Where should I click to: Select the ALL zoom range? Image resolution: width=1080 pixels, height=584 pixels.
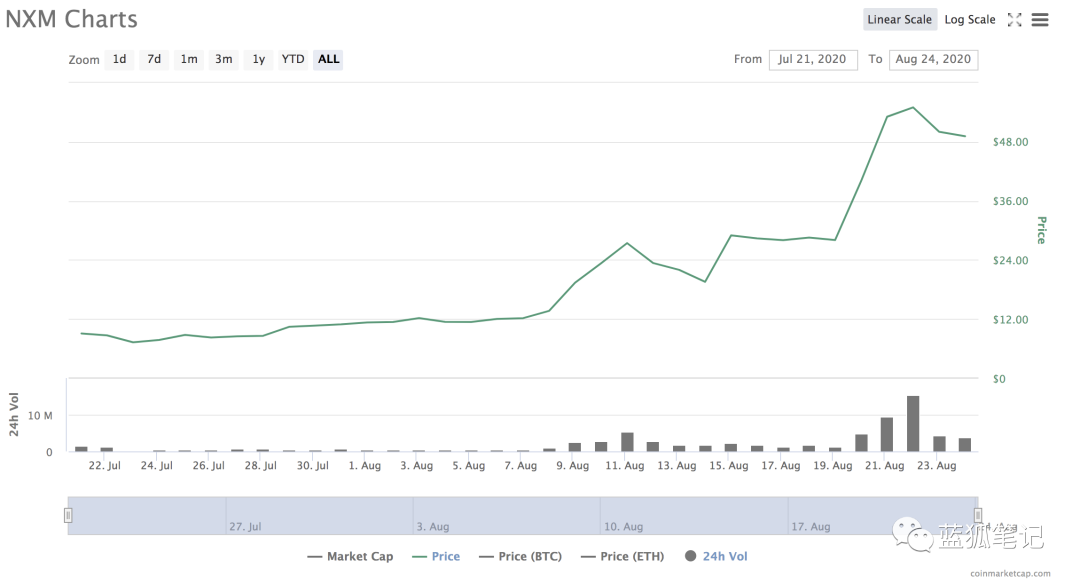(x=329, y=59)
